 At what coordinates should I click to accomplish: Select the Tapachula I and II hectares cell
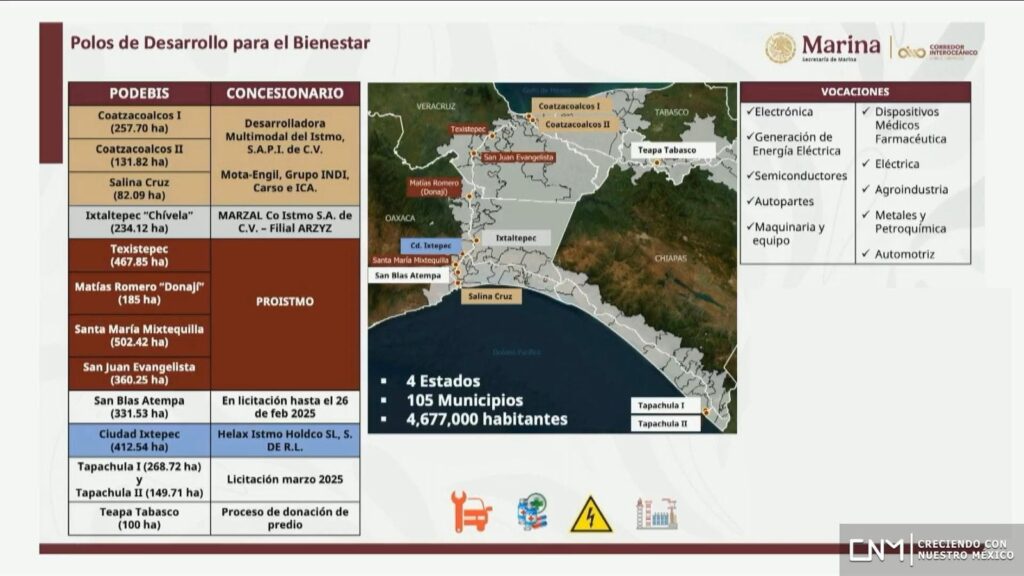(x=139, y=480)
